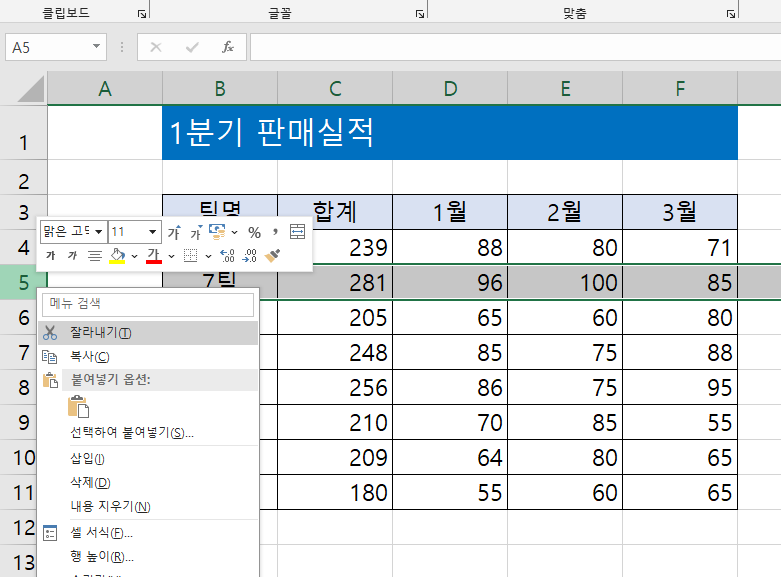Viewport: 781px width, 577px height.
Task: Increase decimal places
Action: click(x=227, y=256)
